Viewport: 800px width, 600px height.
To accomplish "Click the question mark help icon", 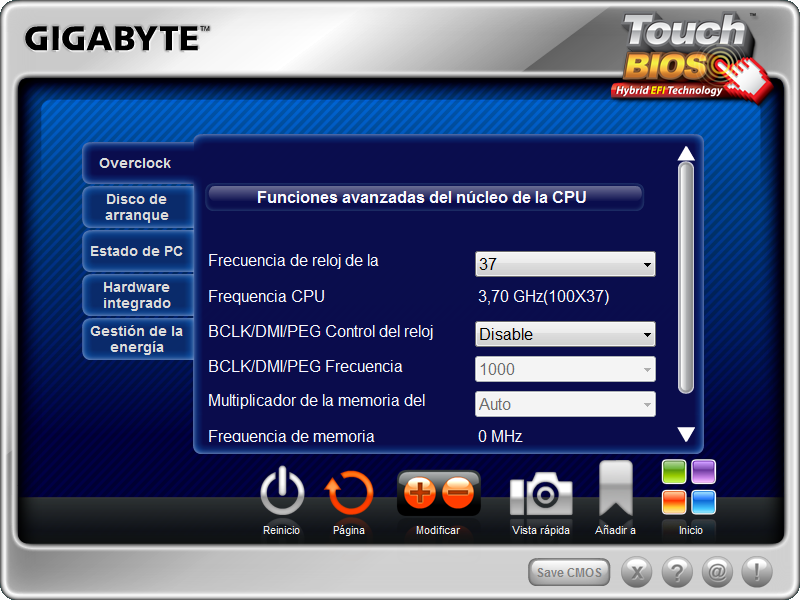I will [677, 572].
